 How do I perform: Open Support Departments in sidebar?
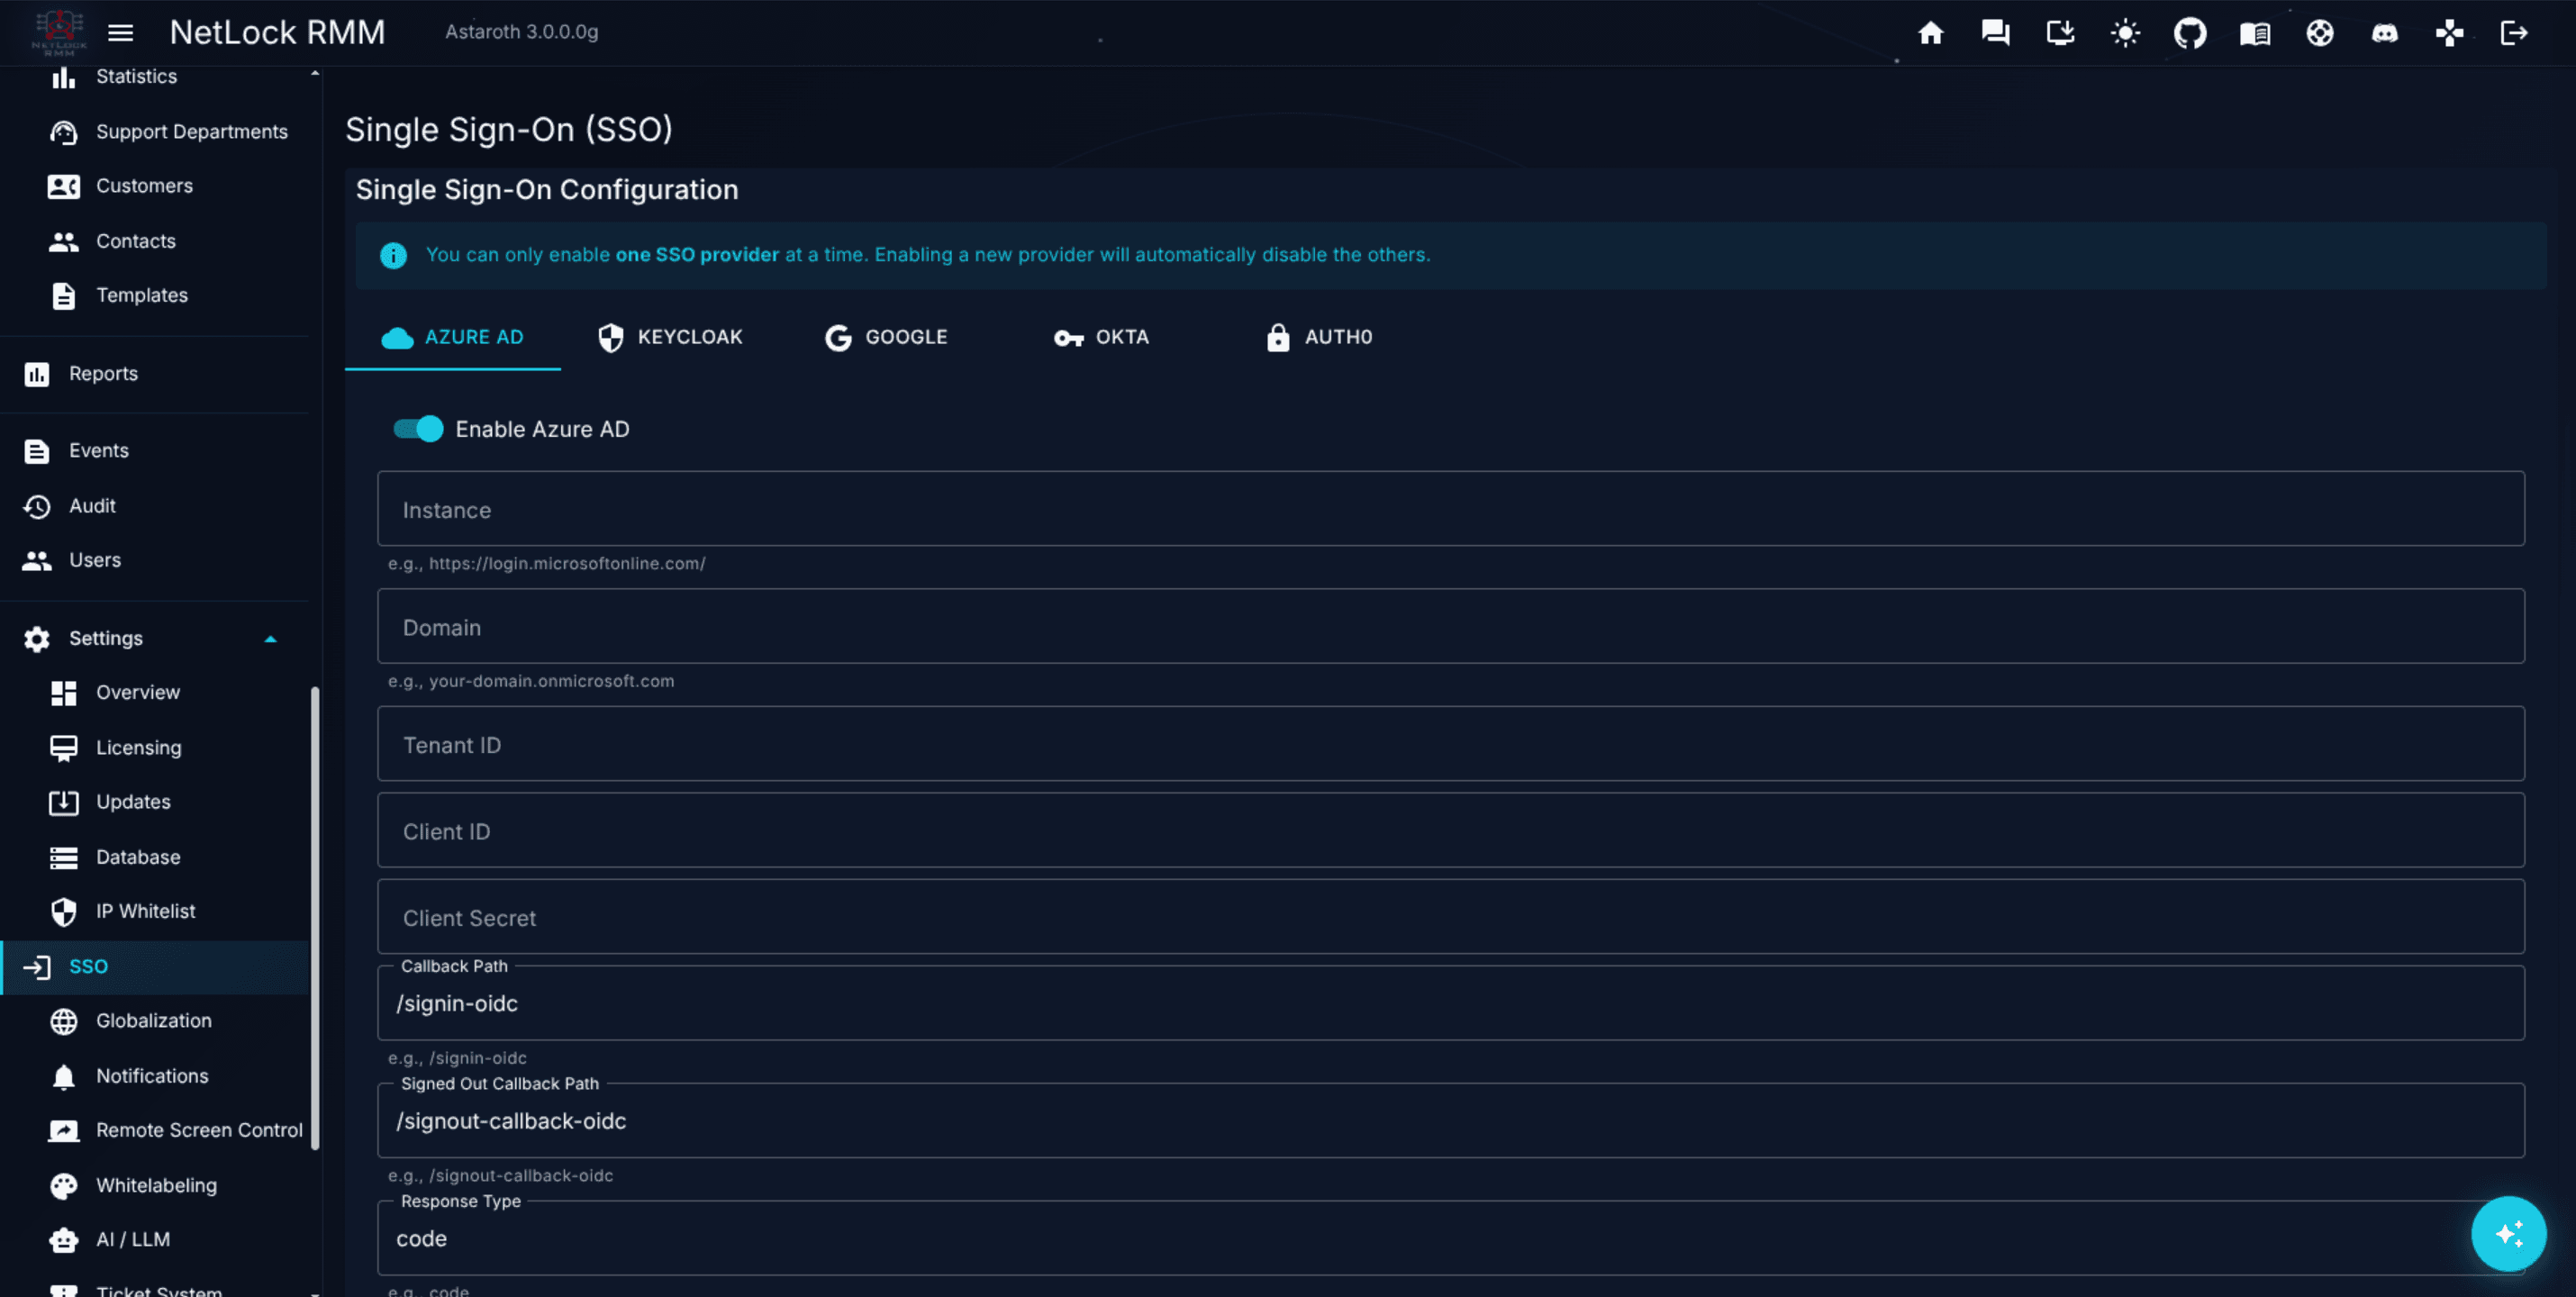pos(191,132)
